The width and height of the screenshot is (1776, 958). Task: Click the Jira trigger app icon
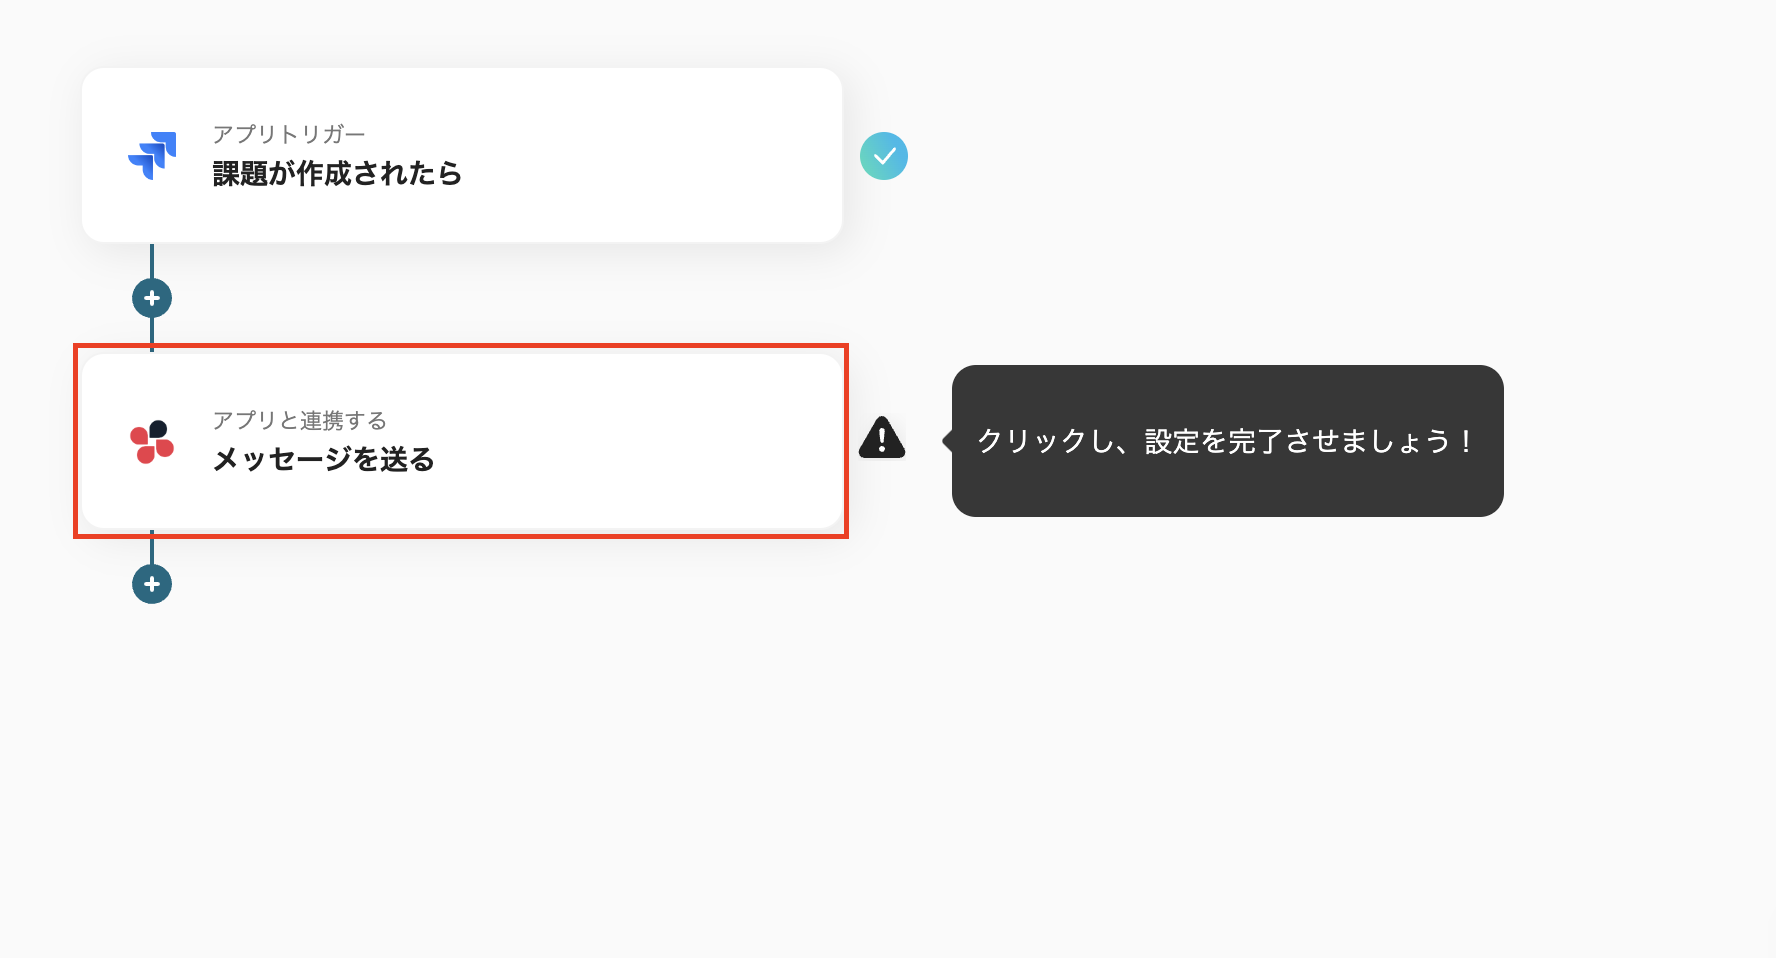(x=152, y=155)
